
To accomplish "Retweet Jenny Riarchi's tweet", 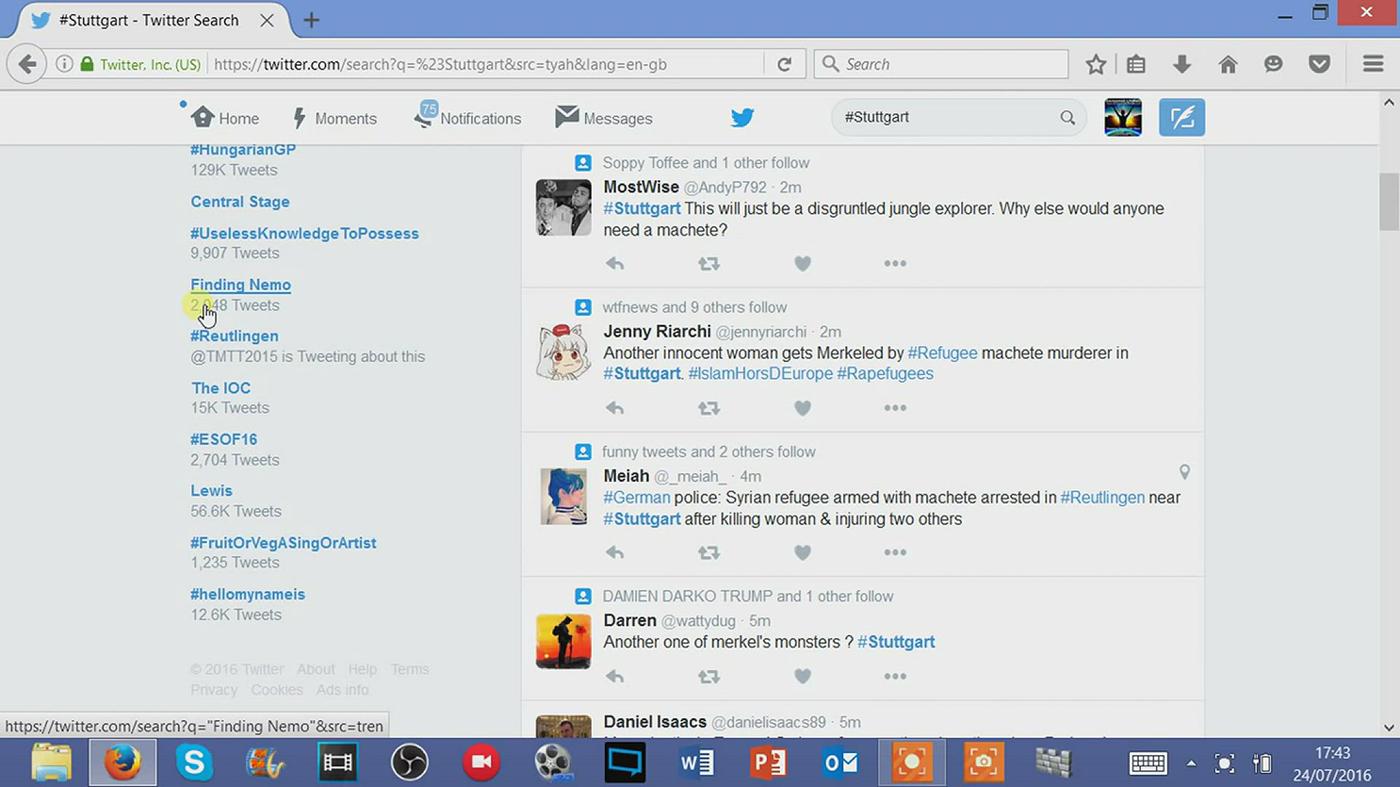I will [x=708, y=408].
